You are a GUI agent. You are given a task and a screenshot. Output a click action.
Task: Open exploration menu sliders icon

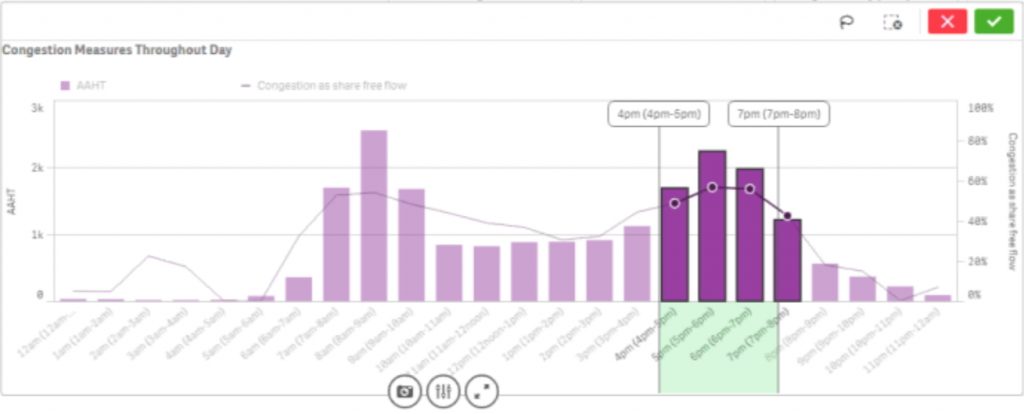click(443, 391)
